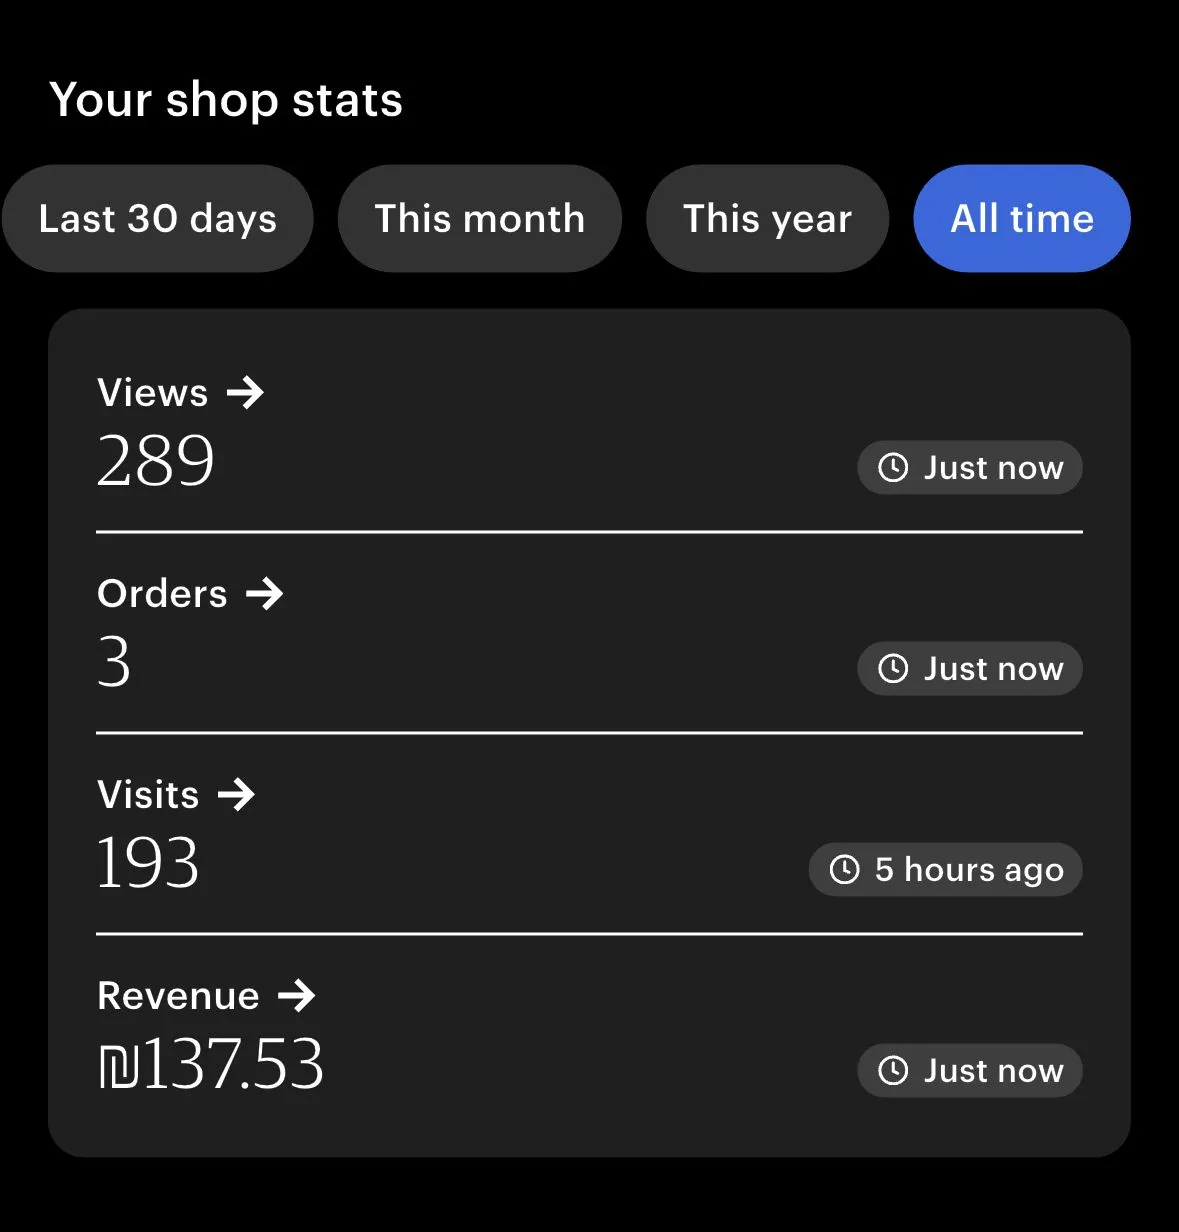Switch to This month stats
The image size is (1179, 1232).
480,219
